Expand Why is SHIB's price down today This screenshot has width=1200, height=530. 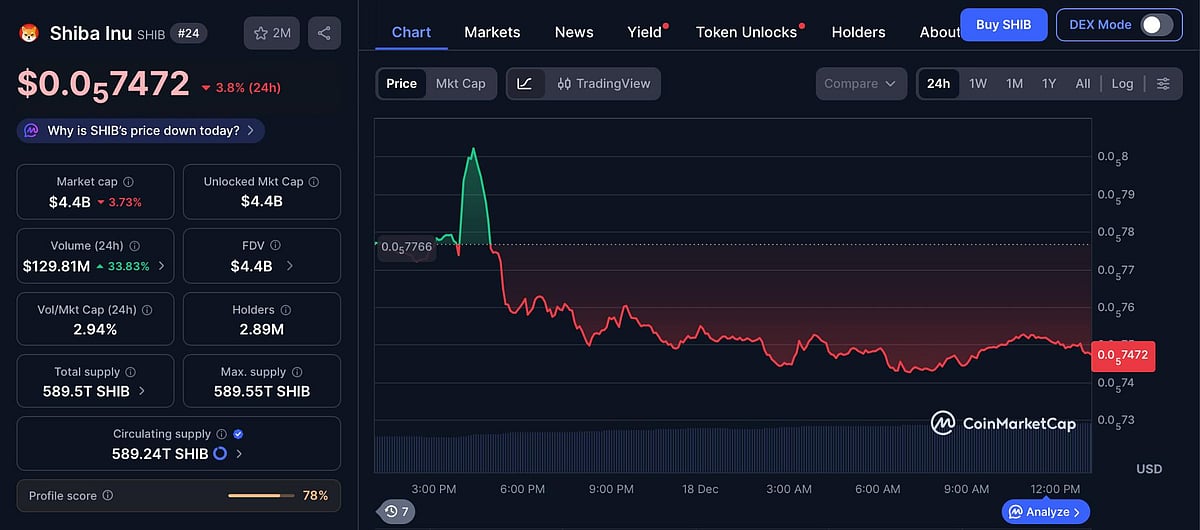coord(141,130)
